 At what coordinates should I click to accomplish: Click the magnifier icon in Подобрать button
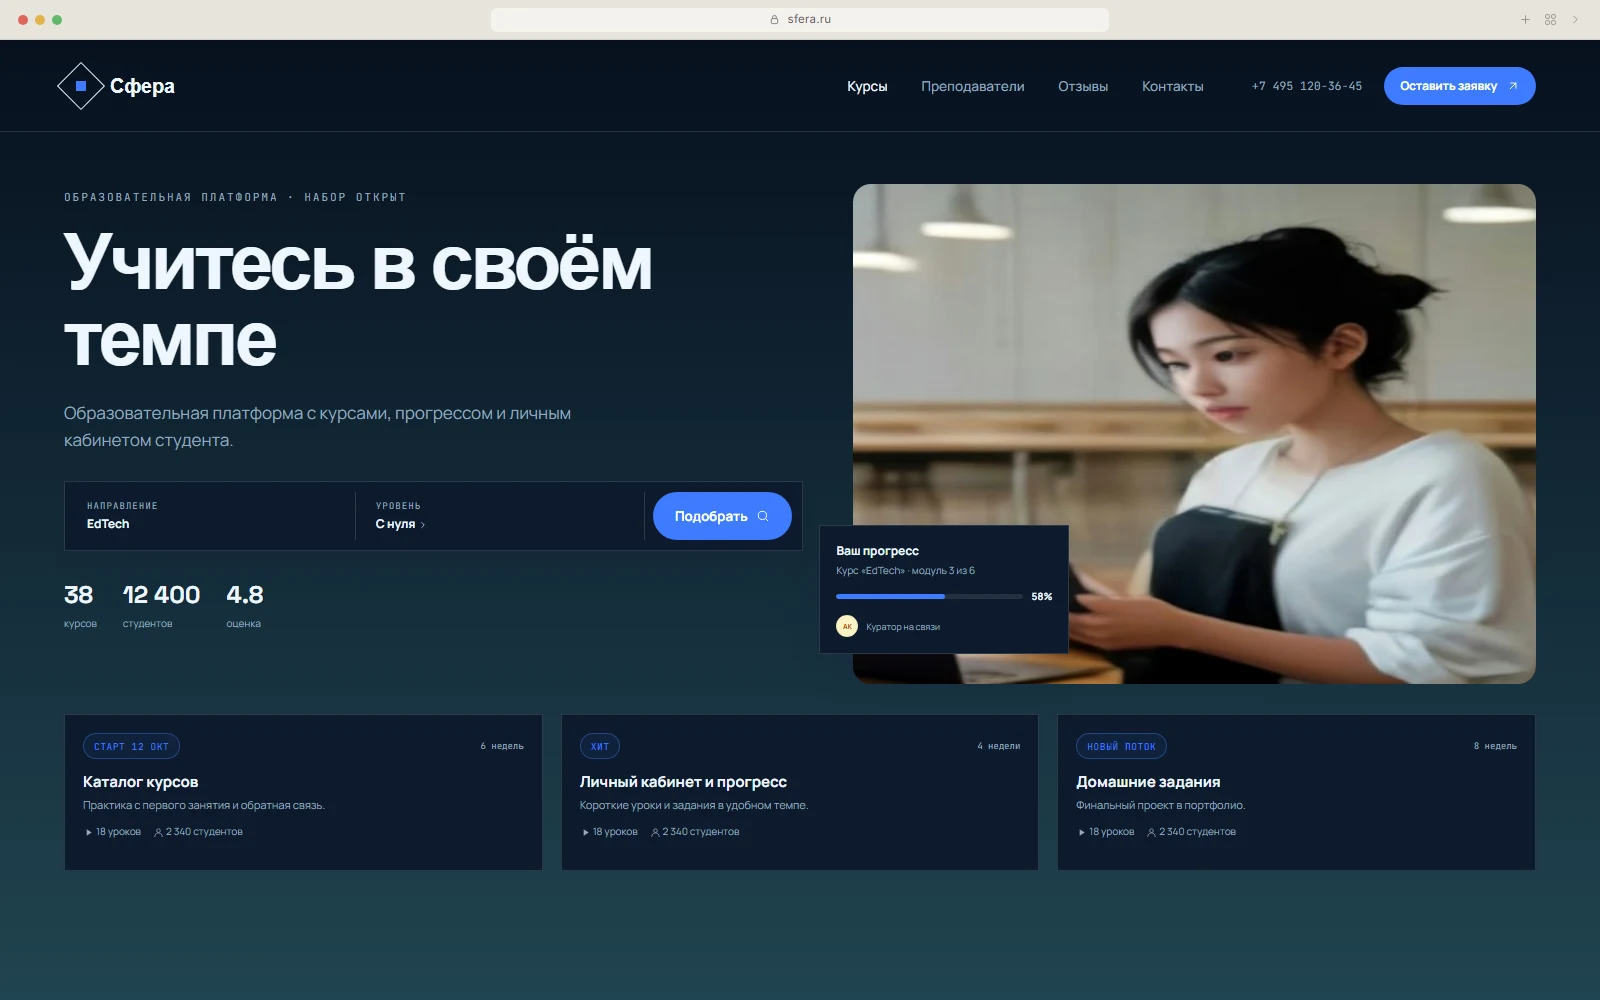[763, 516]
